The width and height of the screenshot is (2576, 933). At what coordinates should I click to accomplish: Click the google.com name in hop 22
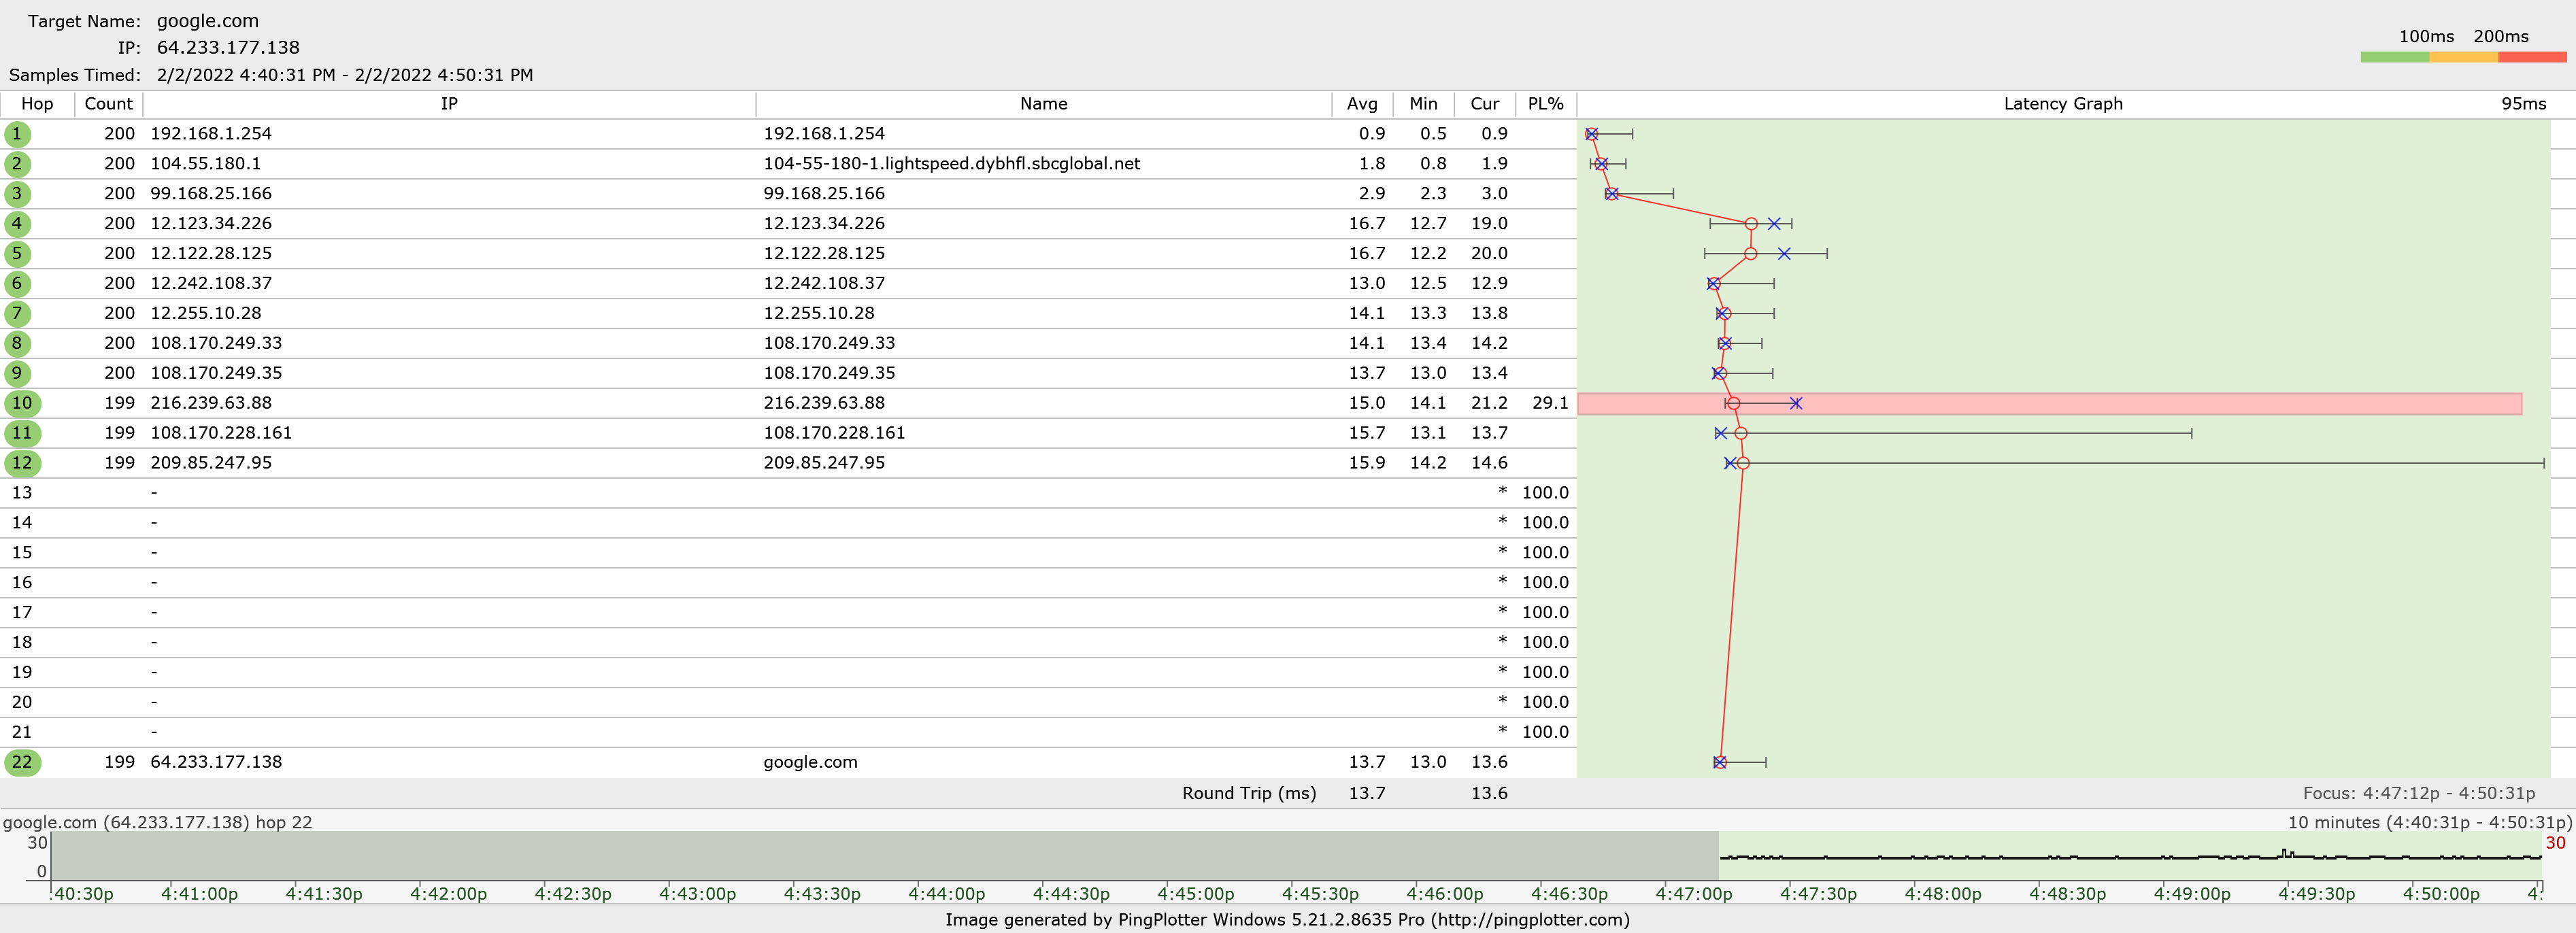[810, 762]
